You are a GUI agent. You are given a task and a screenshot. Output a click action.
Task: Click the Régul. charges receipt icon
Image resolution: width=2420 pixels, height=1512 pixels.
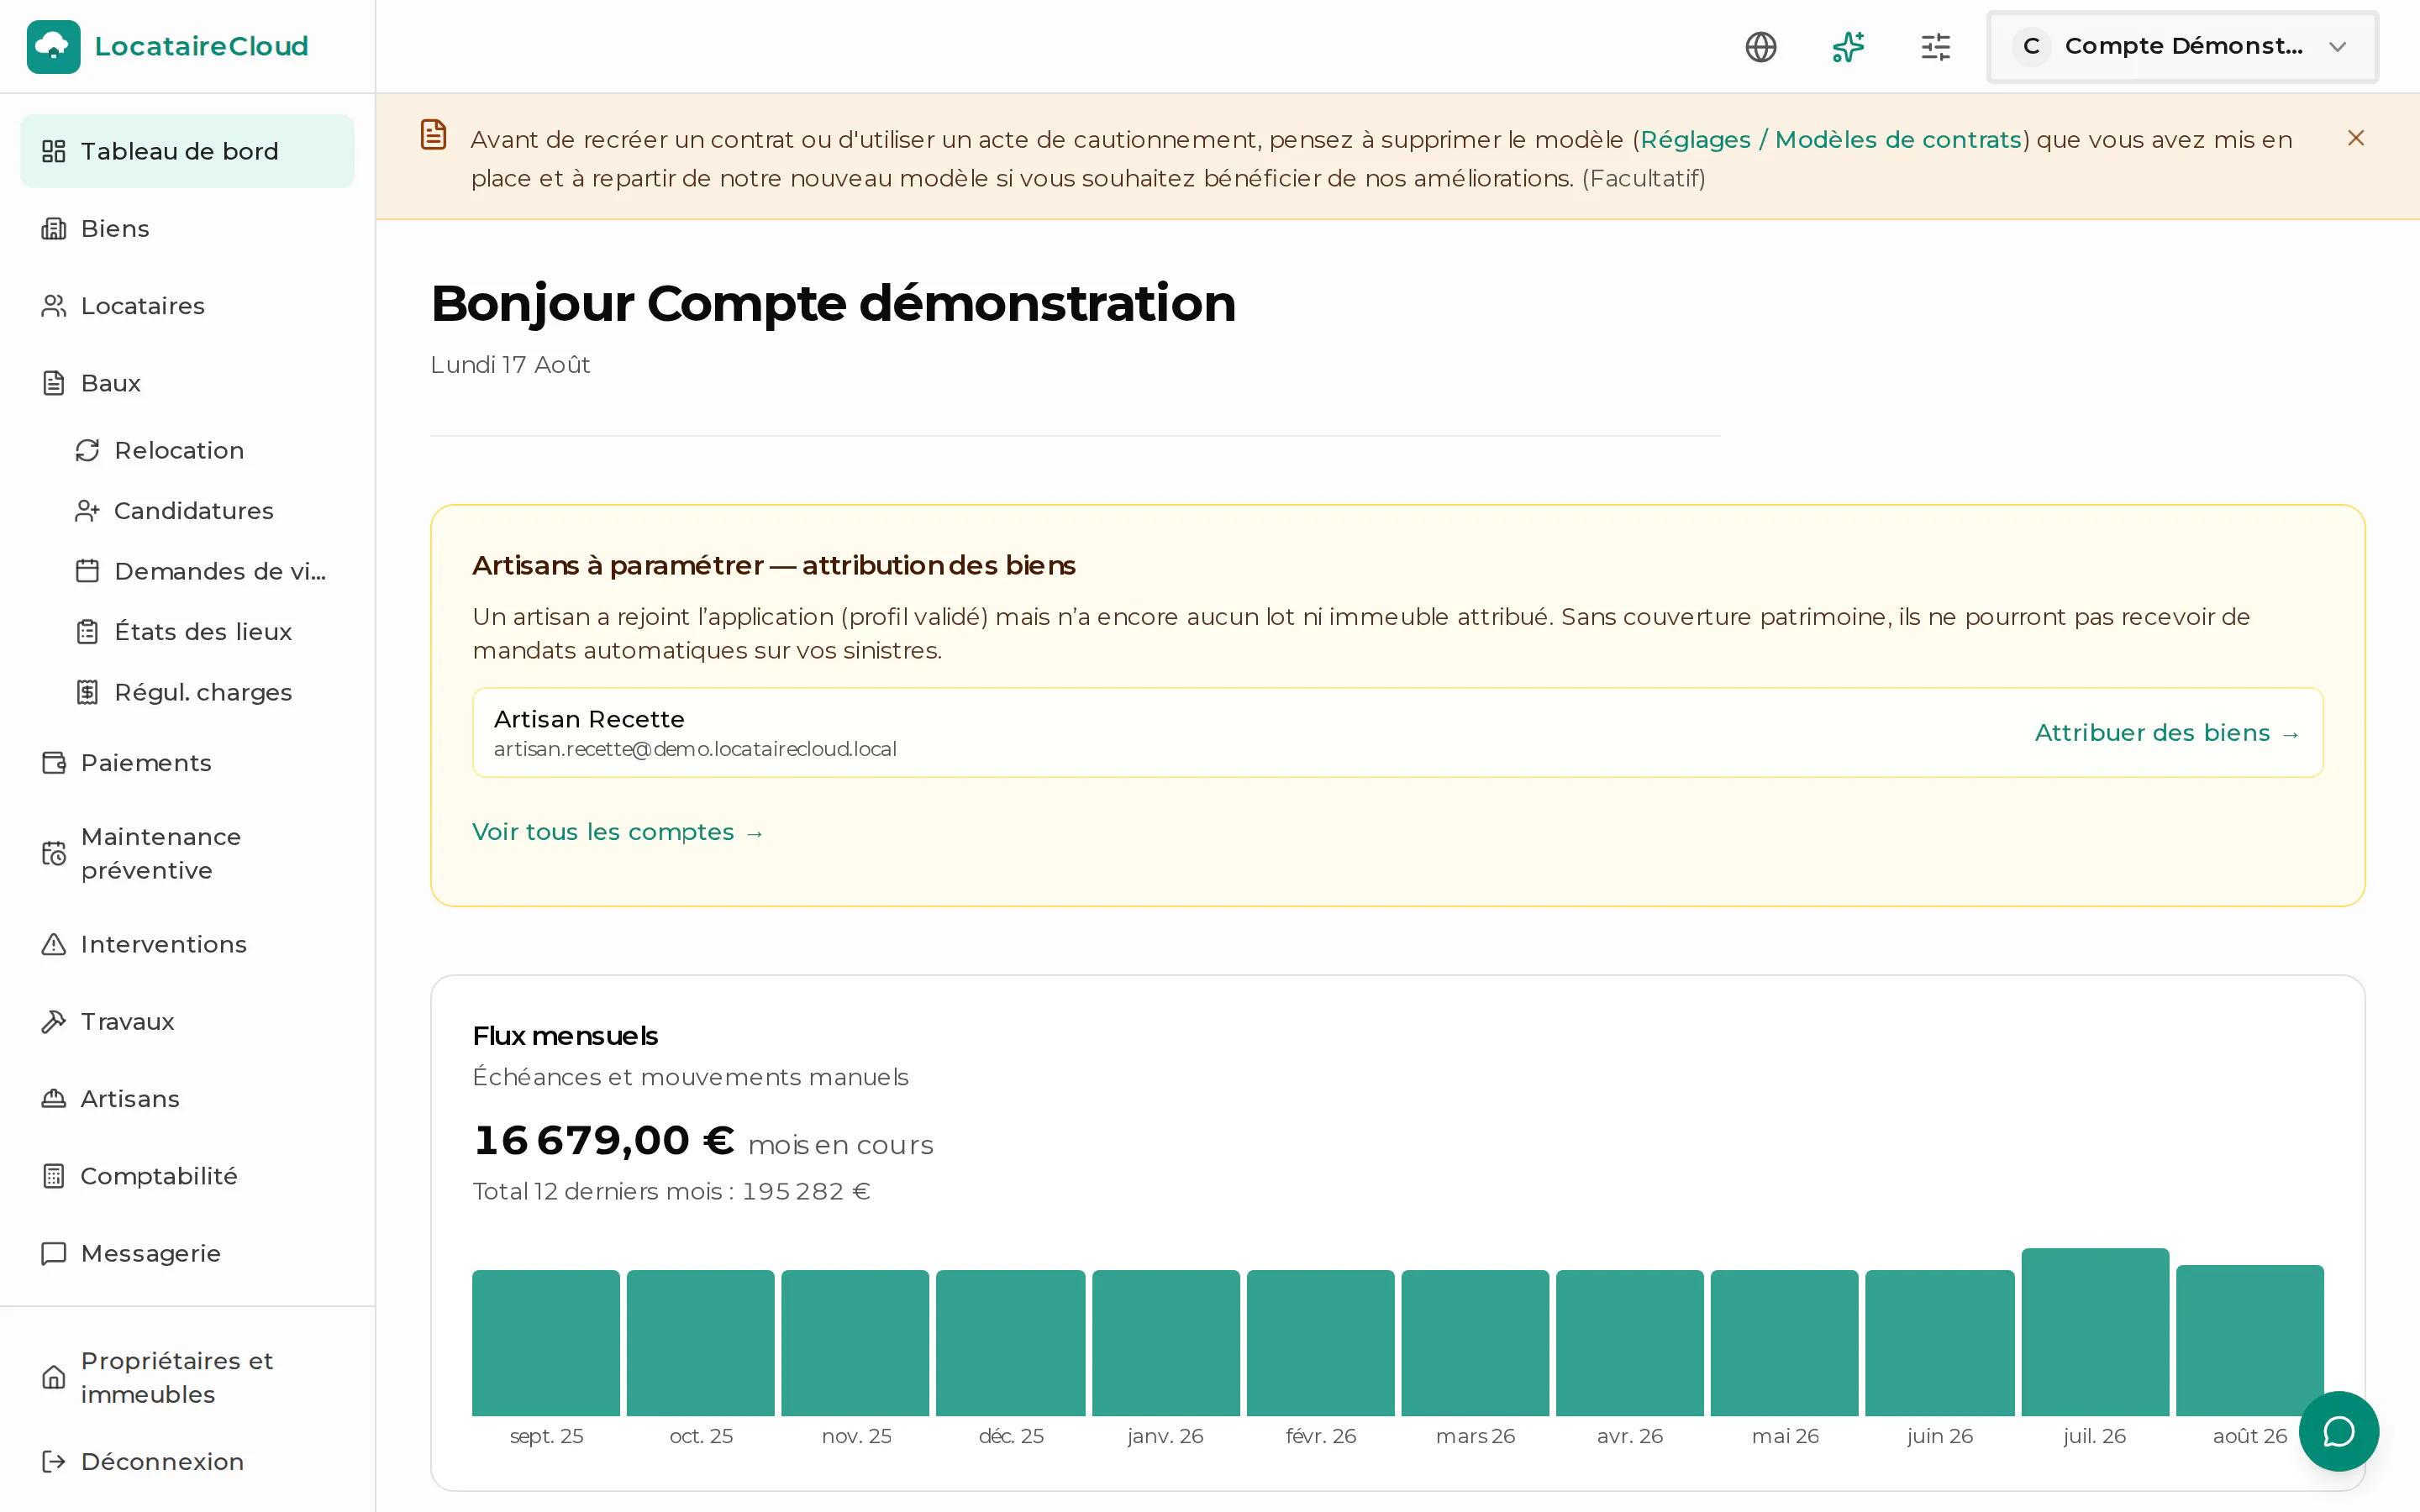[87, 692]
